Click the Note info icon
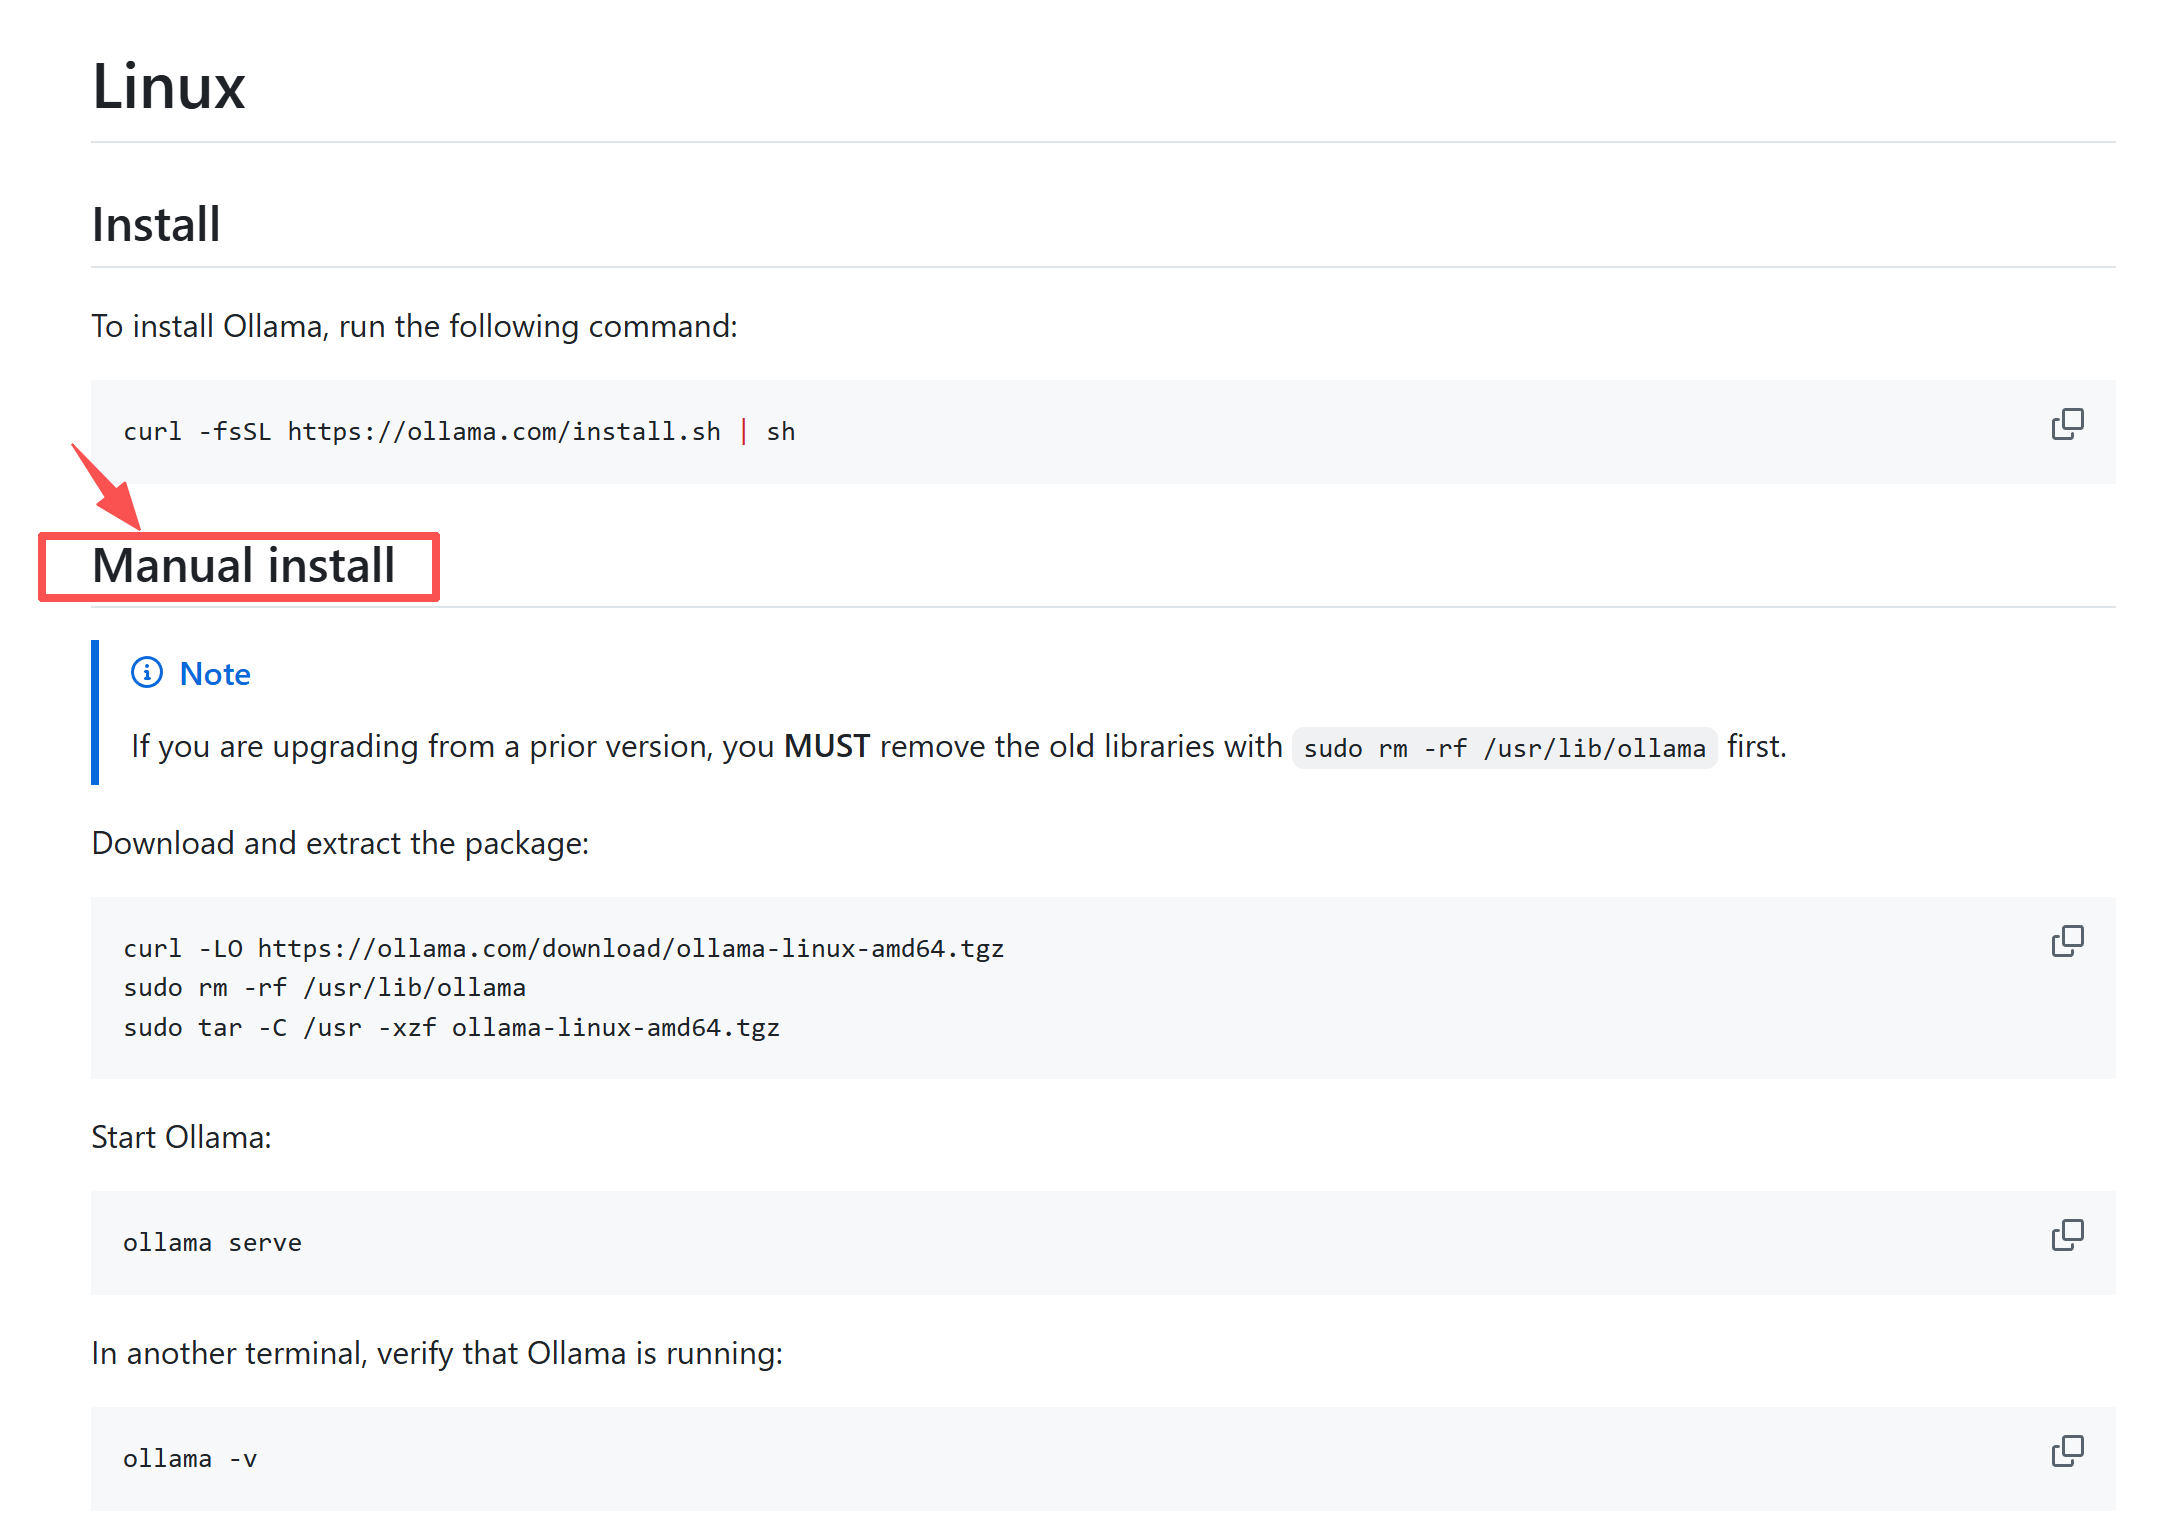2162x1538 pixels. (147, 673)
